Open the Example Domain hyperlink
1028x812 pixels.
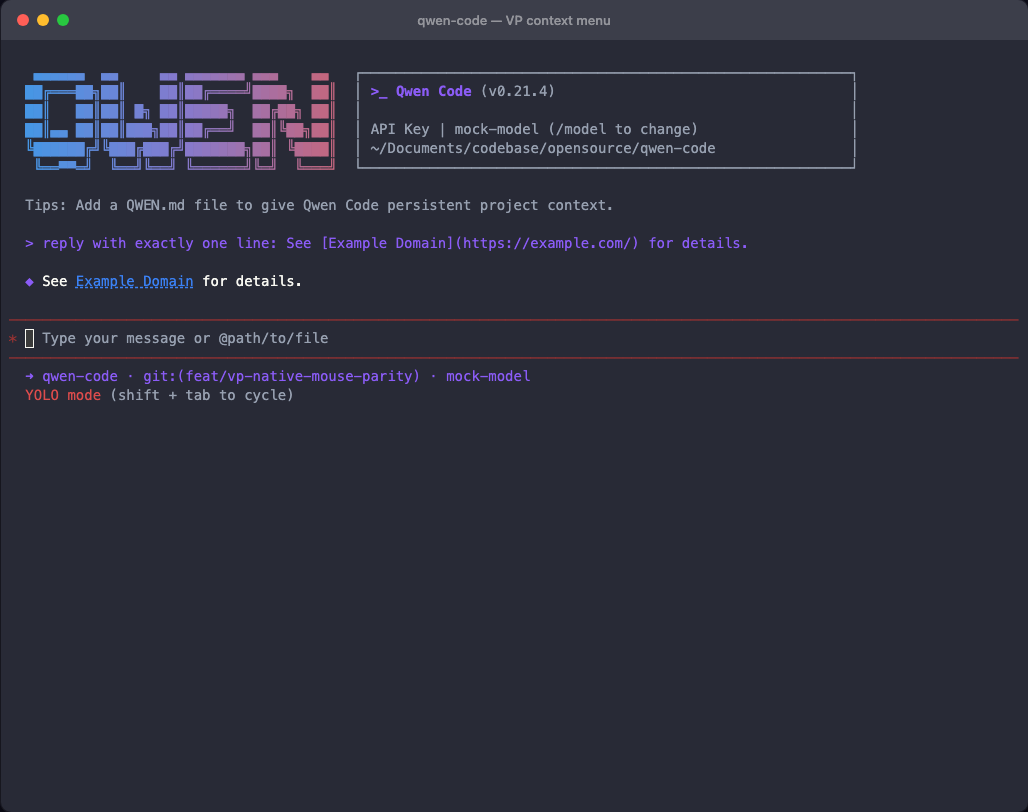134,281
